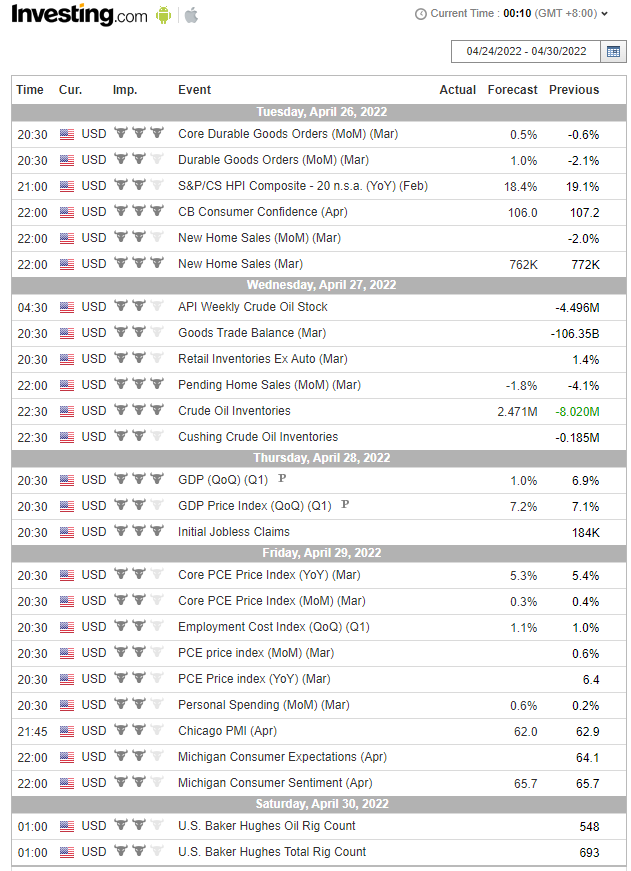The image size is (631, 871).
Task: Click the US flag in the Chicago PMI row
Action: [67, 731]
